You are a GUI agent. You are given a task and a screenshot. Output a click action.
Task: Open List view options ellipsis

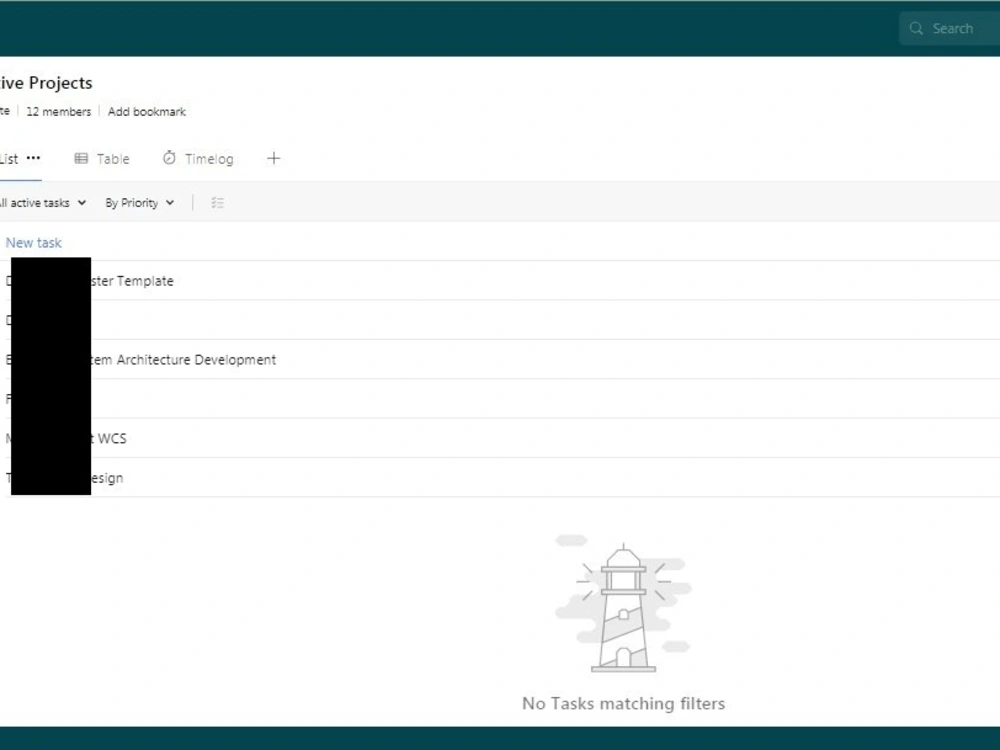[33, 158]
